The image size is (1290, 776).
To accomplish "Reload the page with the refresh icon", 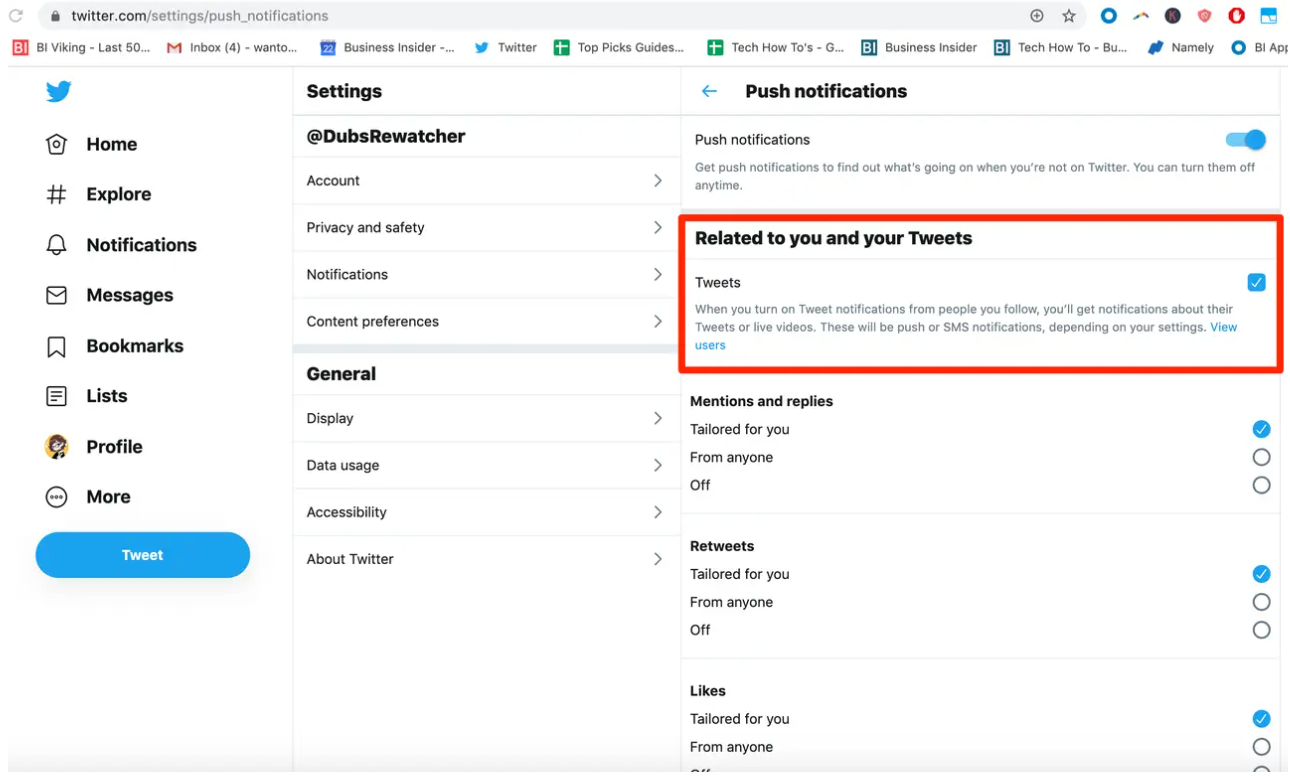I will tap(16, 16).
